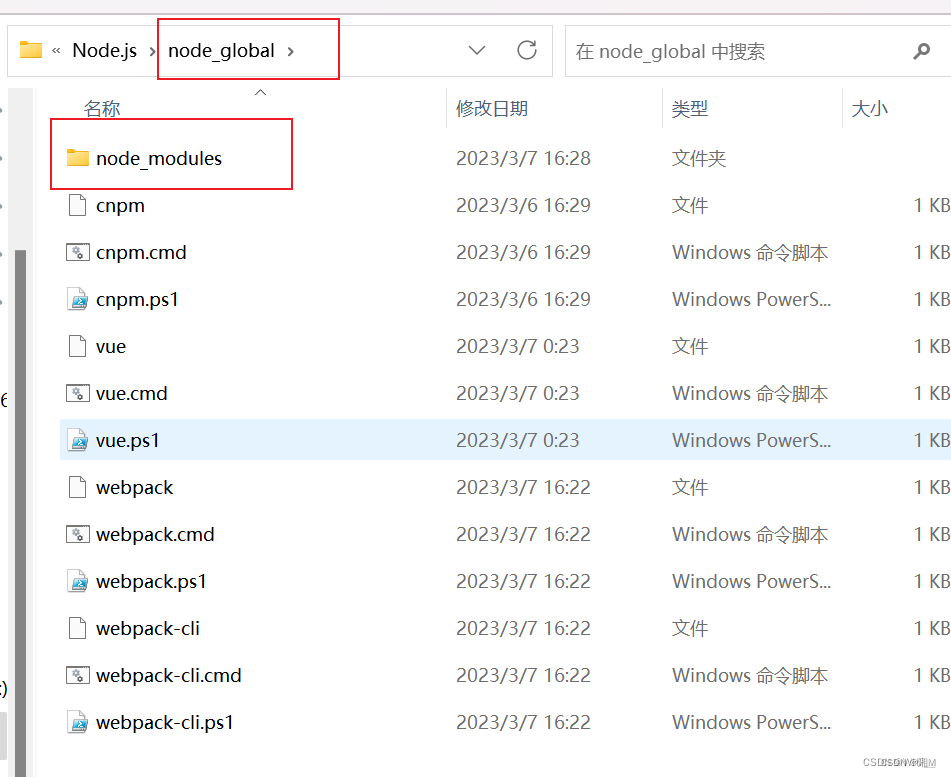Click webpack-cli.ps1 PowerShell icon
The width and height of the screenshot is (951, 777).
click(78, 722)
